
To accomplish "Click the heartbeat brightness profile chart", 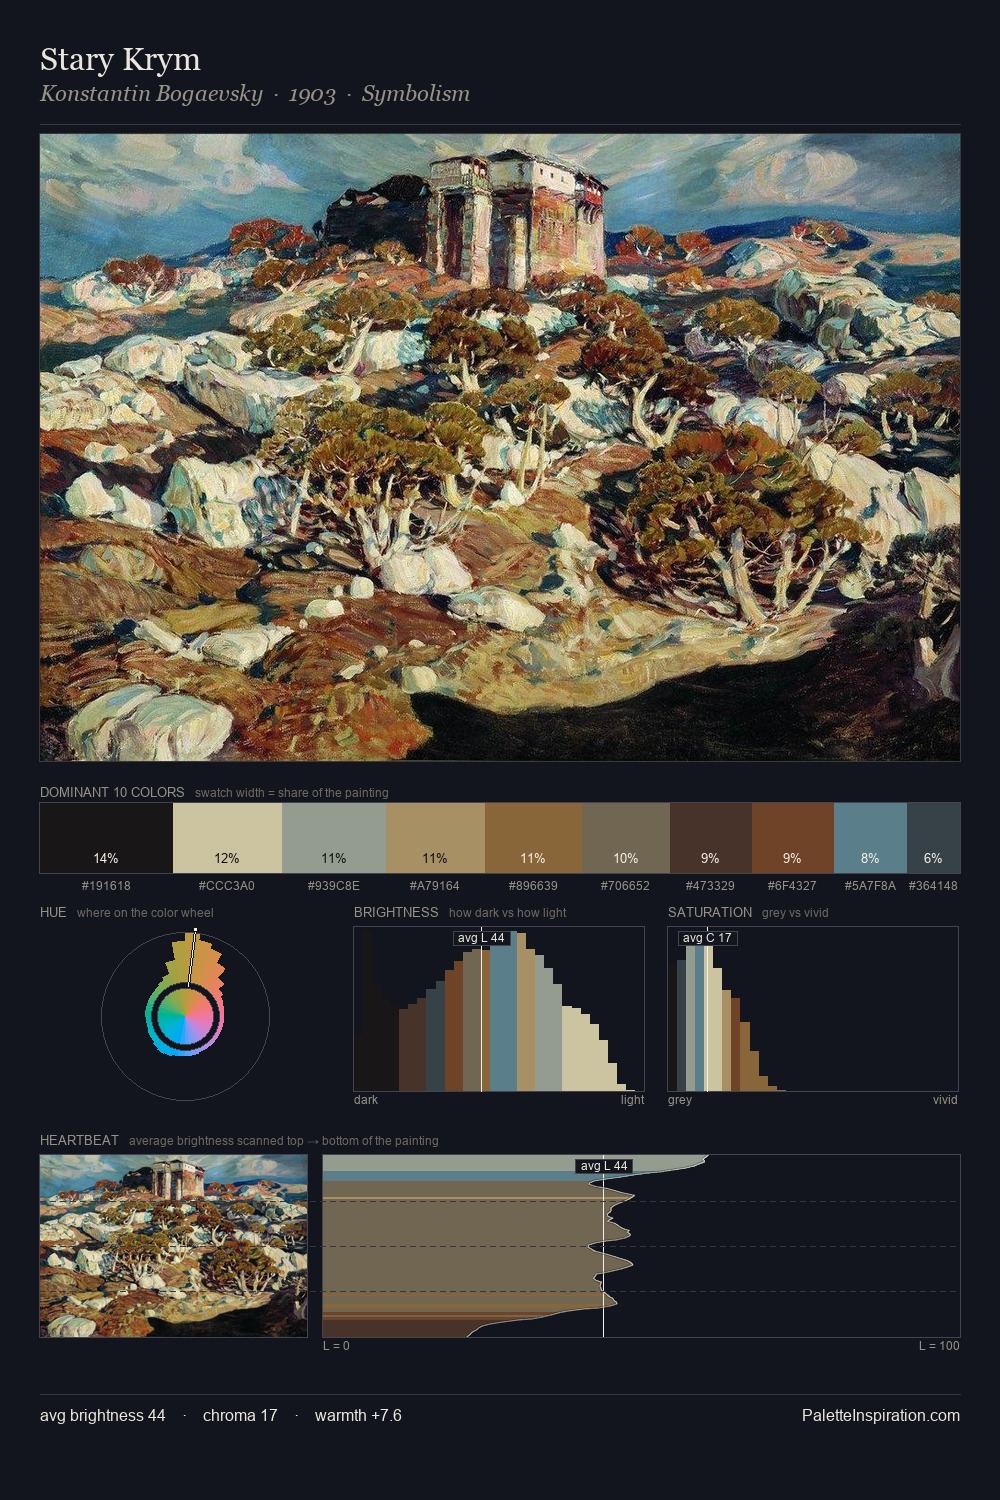I will click(641, 1246).
